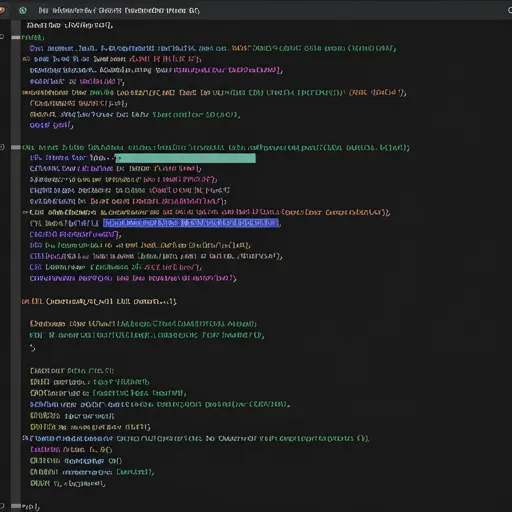Click the teal highlighted block in the code

pyautogui.click(x=185, y=158)
